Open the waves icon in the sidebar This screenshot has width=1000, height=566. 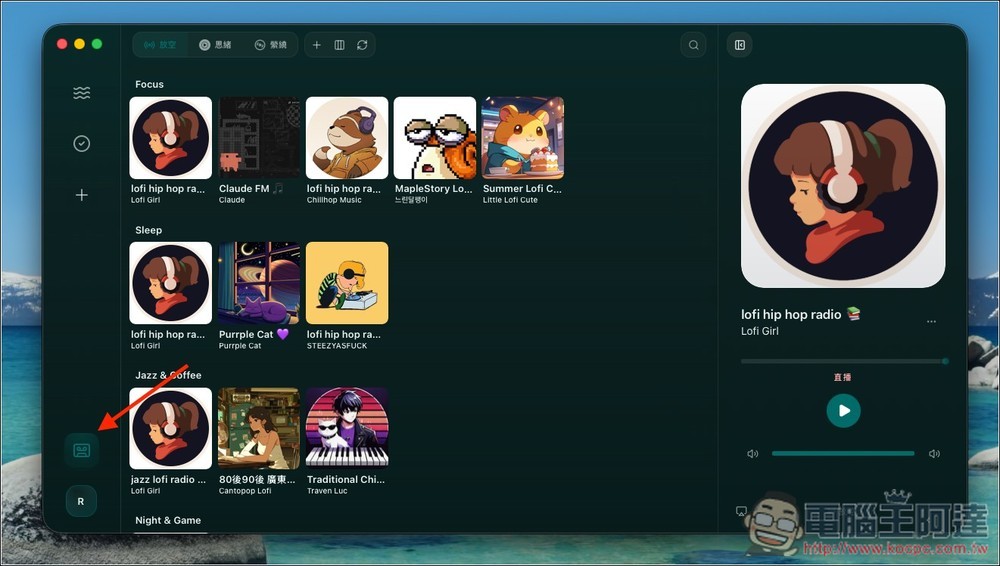point(82,93)
